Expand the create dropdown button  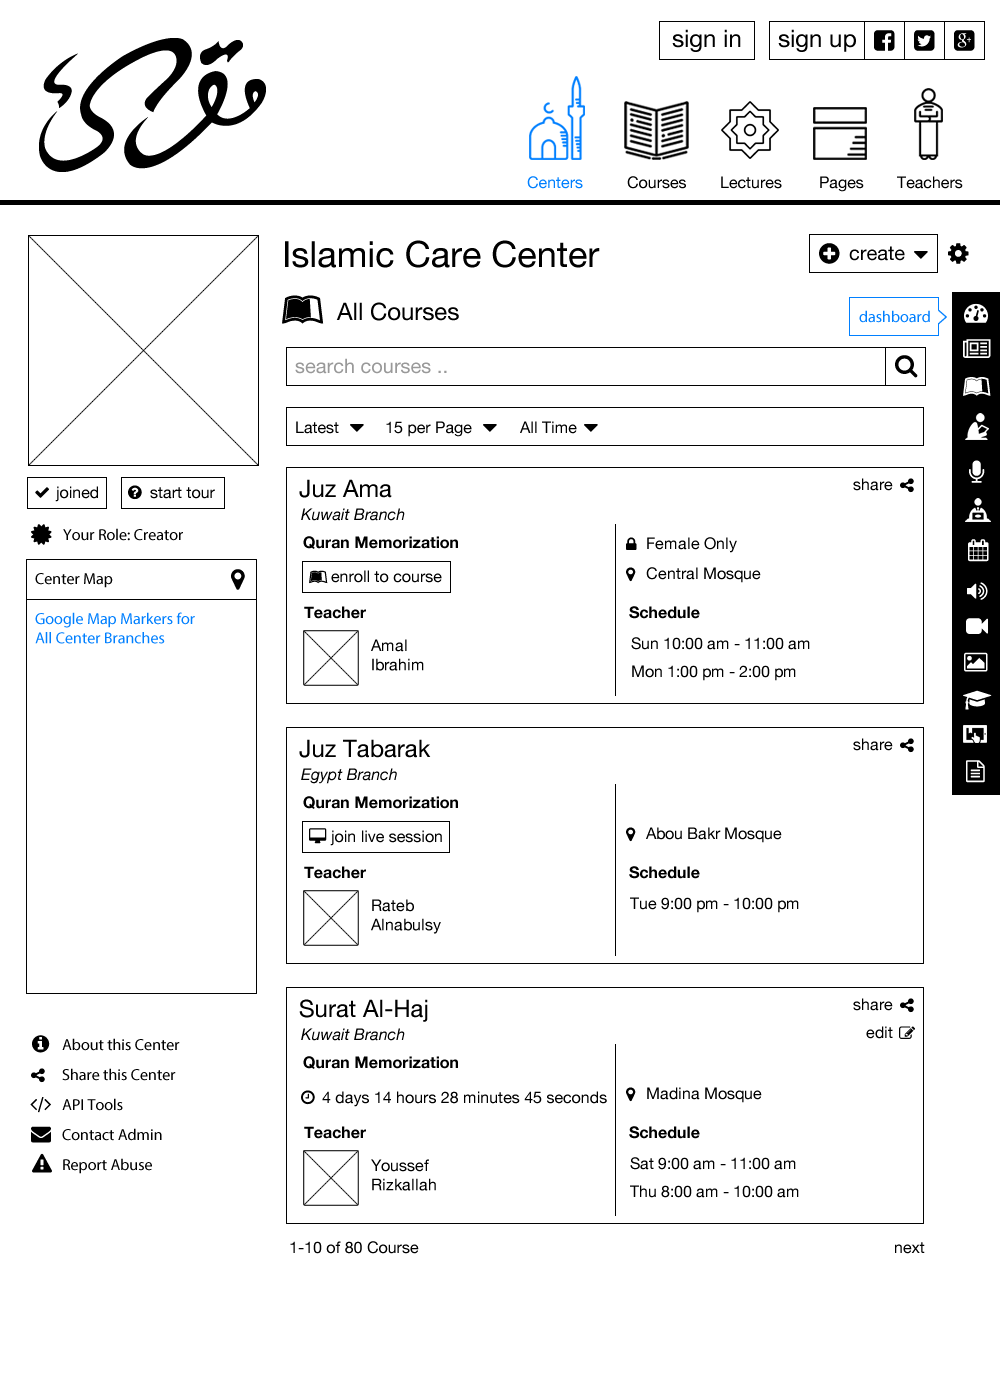[873, 254]
